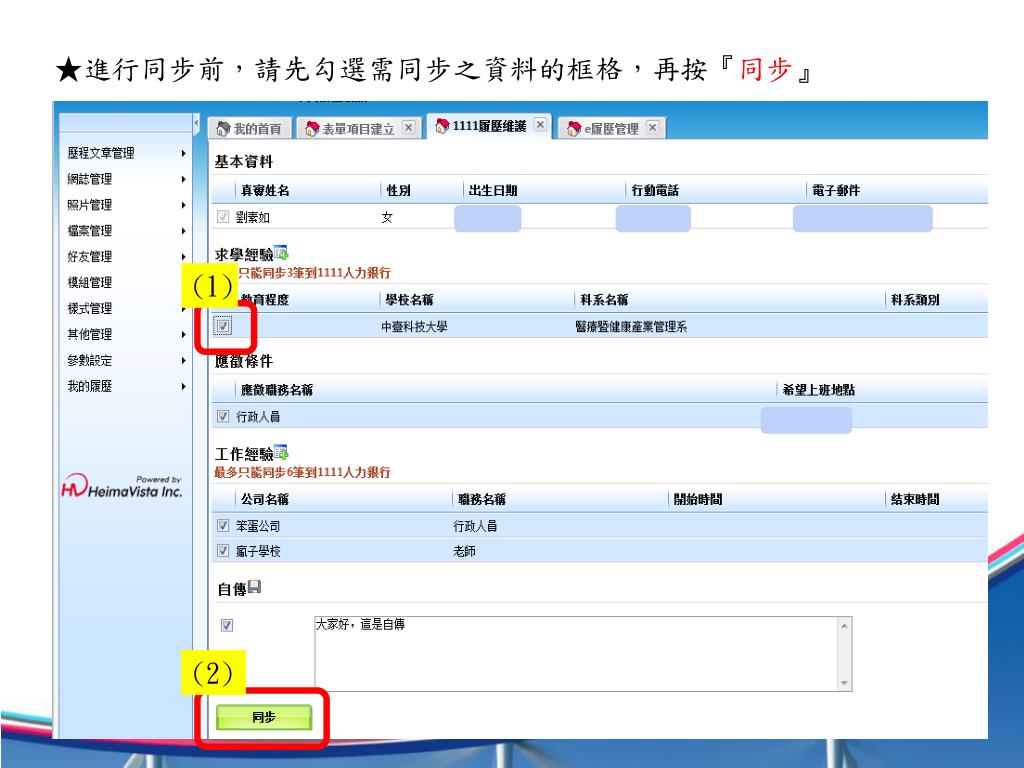Screen dimensions: 1024x768
Task: Expand 照片管理 submenu arrow
Action: [184, 205]
